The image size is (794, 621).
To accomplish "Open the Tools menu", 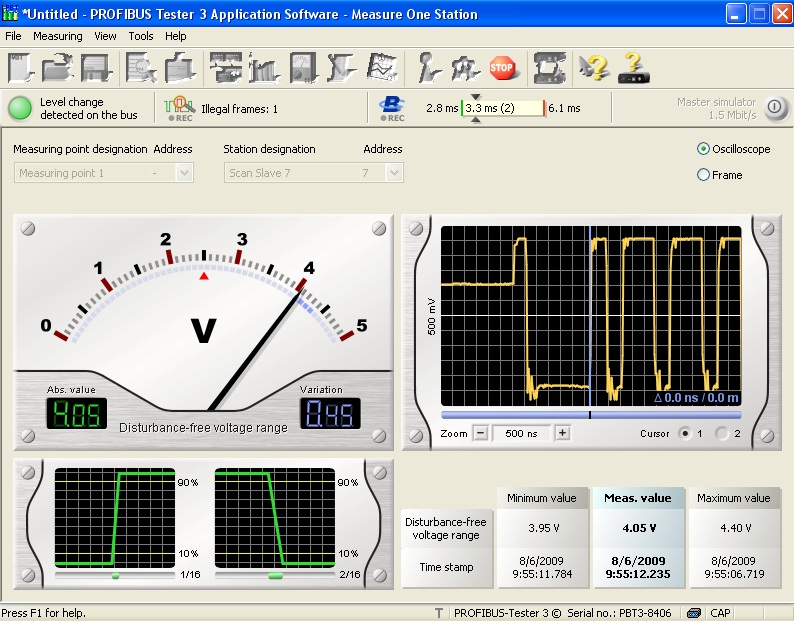I will click(141, 36).
